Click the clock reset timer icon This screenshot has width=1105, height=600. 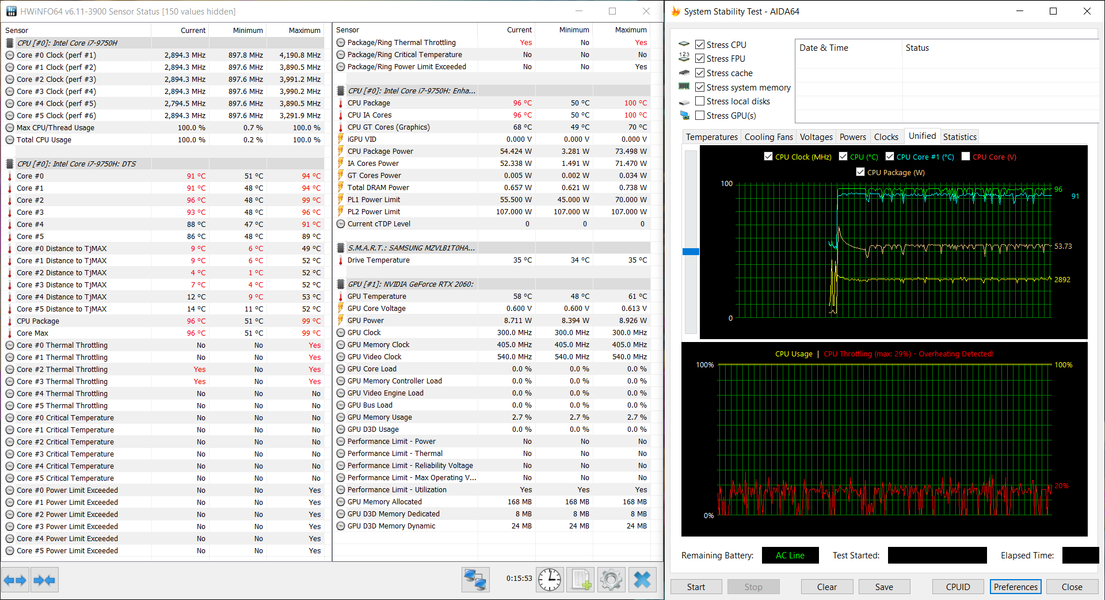click(550, 580)
